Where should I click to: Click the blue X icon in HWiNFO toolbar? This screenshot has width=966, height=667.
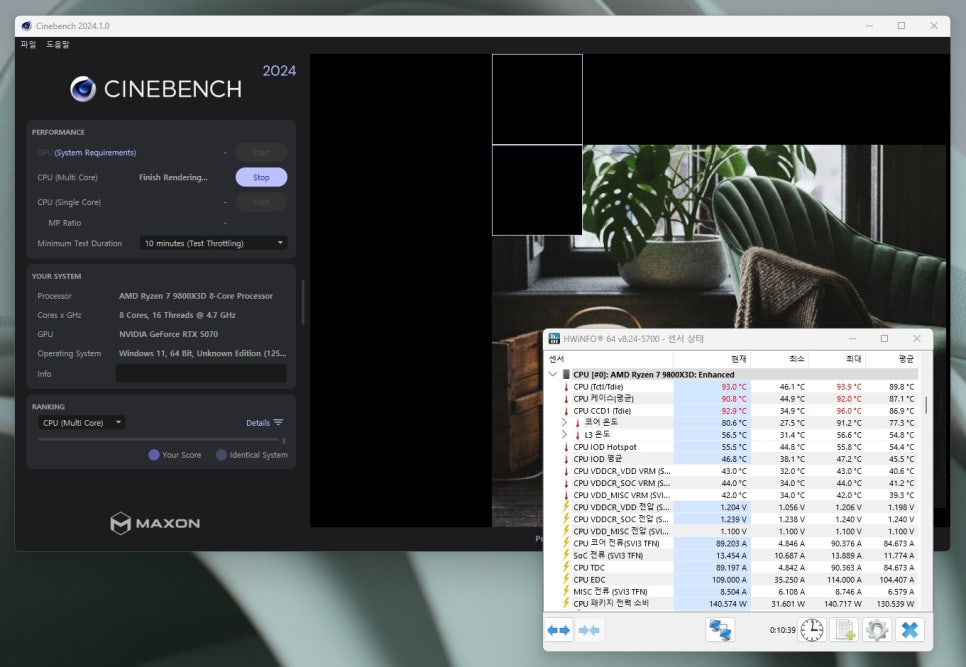coord(909,630)
